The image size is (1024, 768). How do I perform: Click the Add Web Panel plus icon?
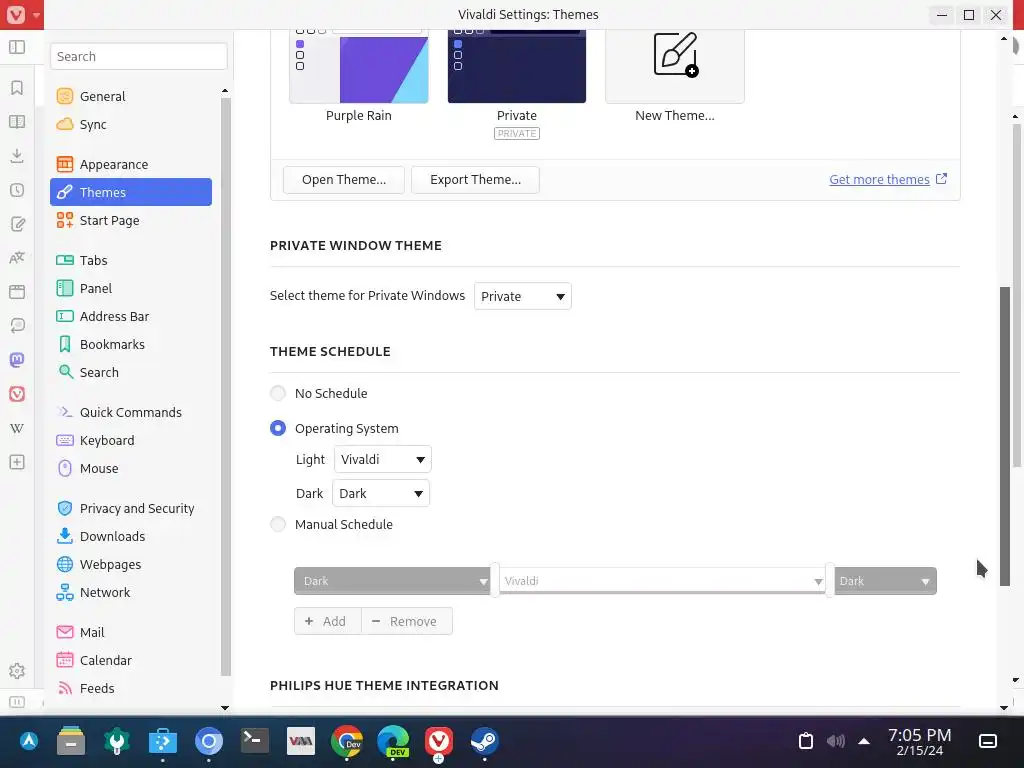click(x=17, y=462)
